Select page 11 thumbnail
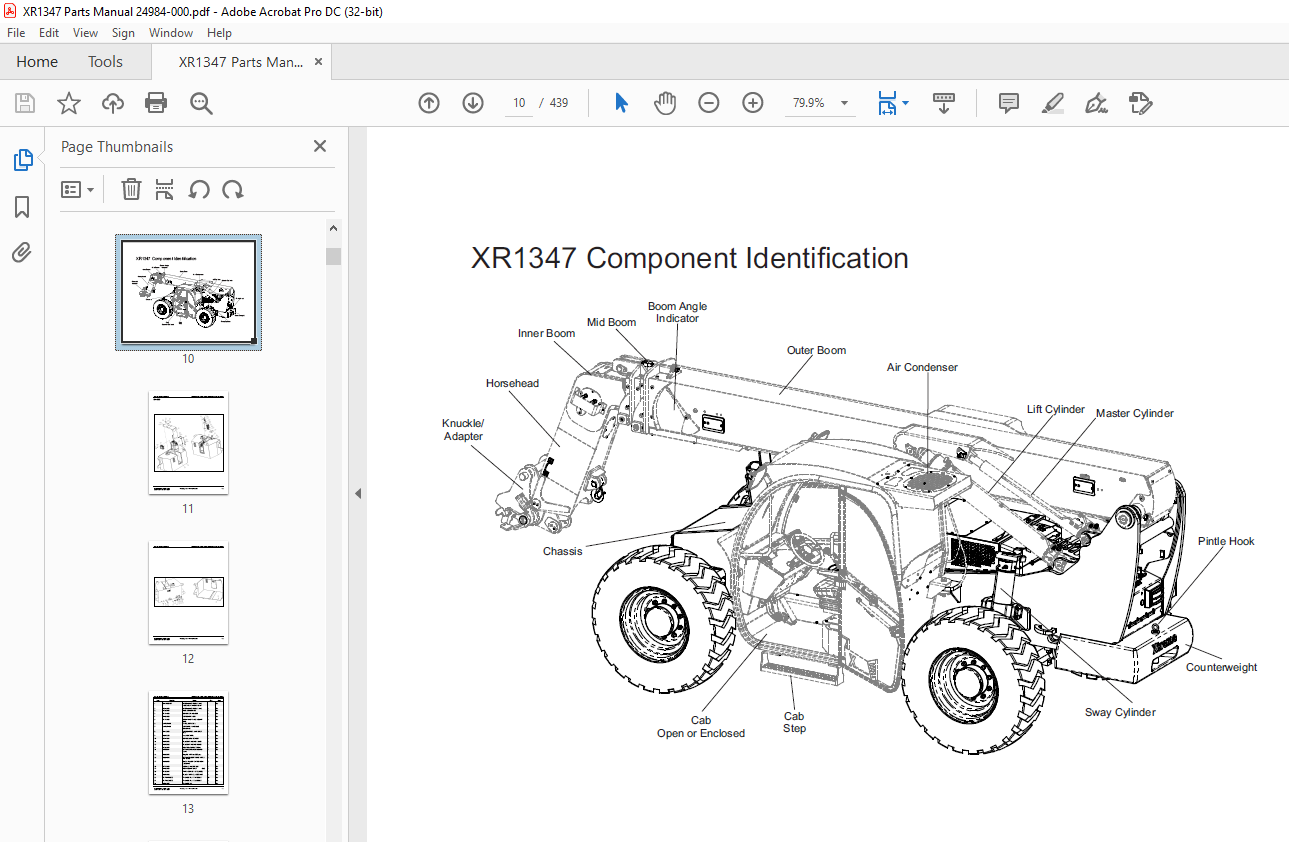1289x842 pixels. click(188, 442)
